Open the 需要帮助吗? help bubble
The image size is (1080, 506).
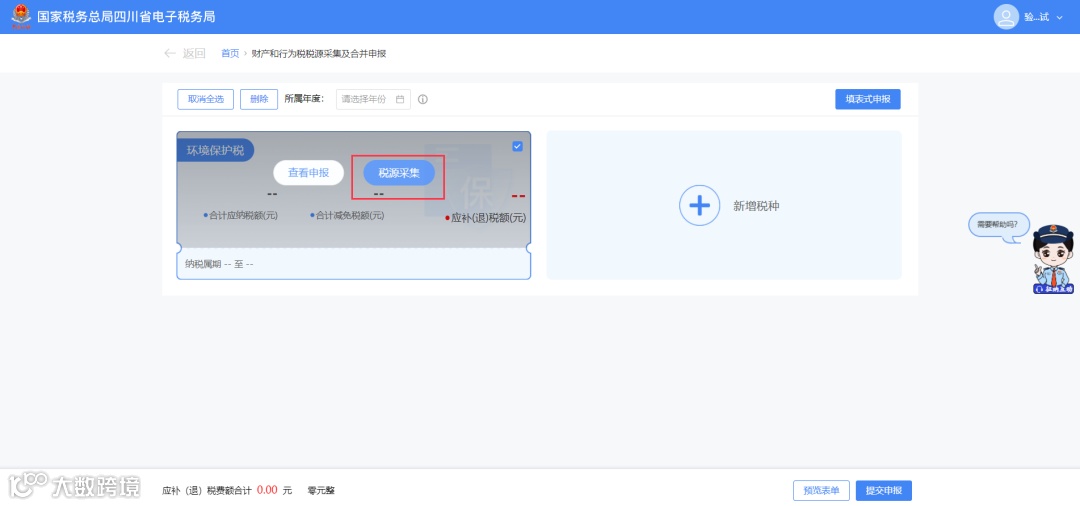[998, 226]
